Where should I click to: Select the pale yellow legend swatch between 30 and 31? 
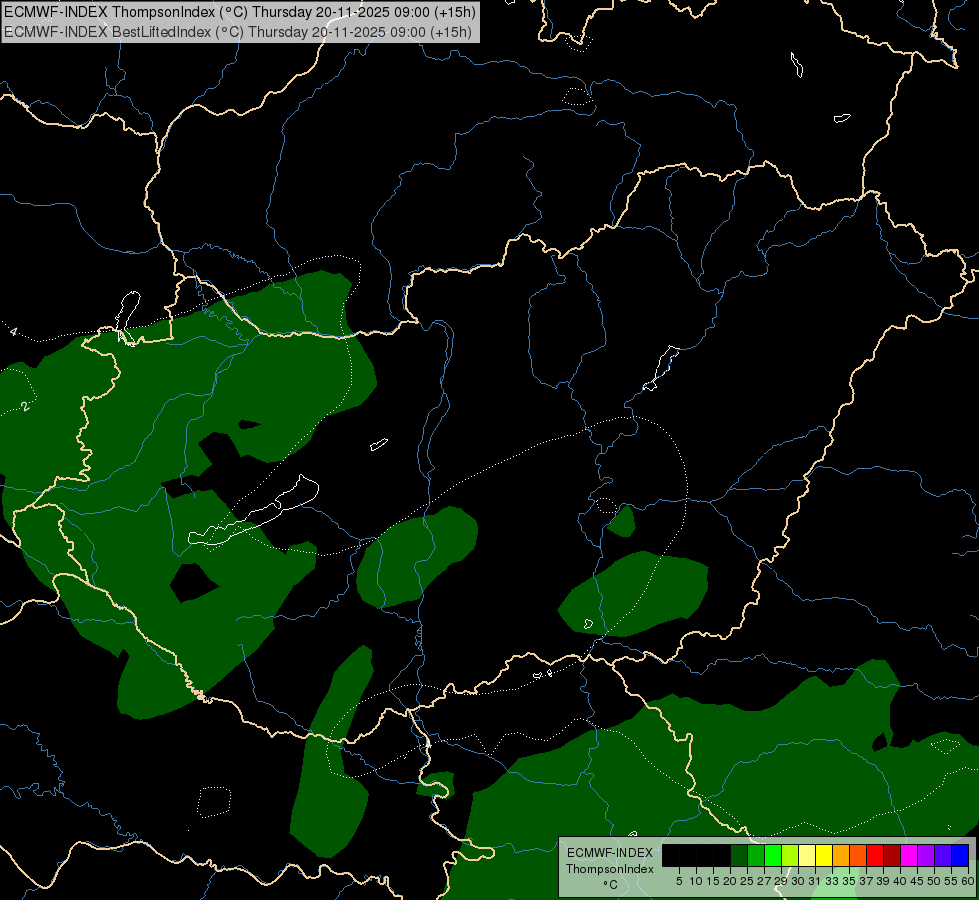807,855
